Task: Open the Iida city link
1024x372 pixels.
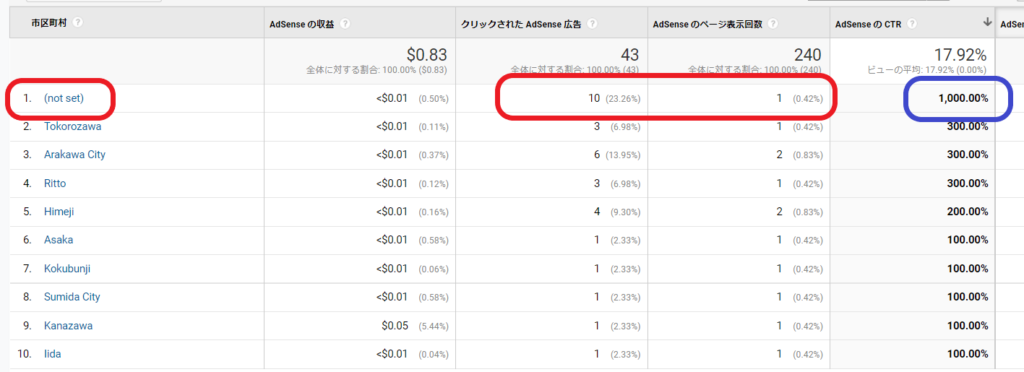Action: click(x=52, y=354)
